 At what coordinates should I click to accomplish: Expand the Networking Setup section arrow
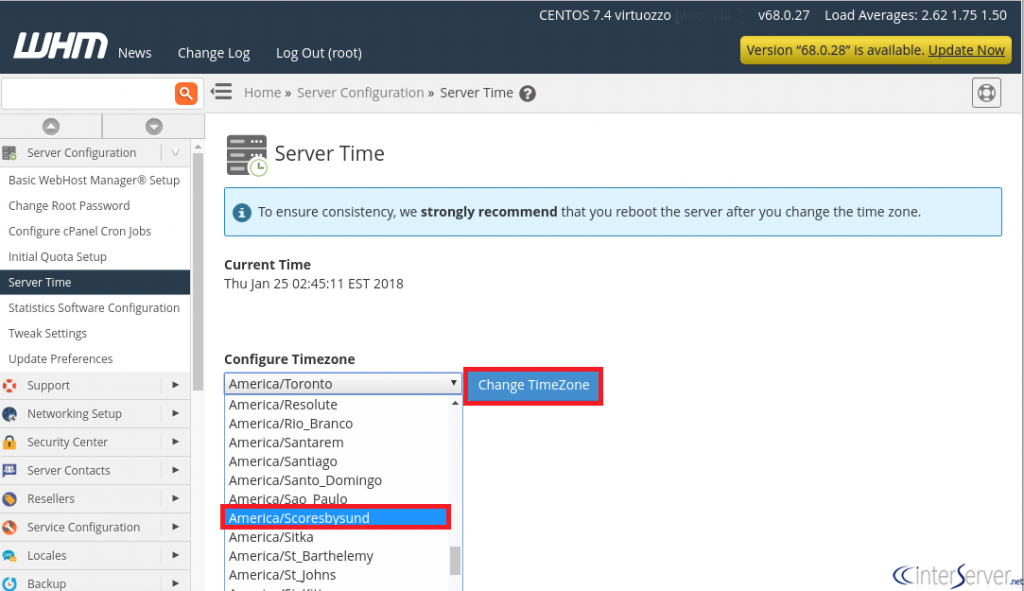pyautogui.click(x=175, y=413)
